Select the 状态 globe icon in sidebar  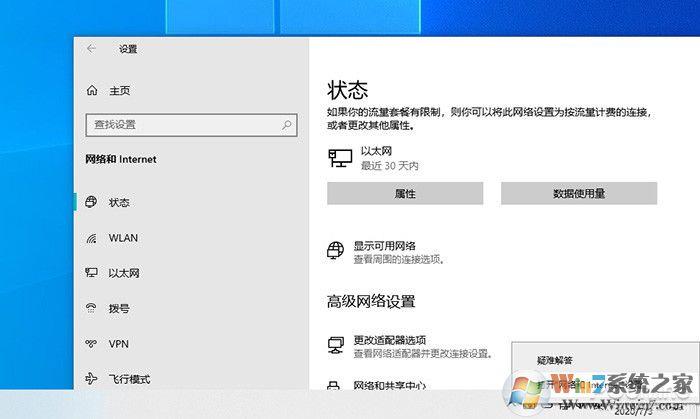tap(91, 202)
